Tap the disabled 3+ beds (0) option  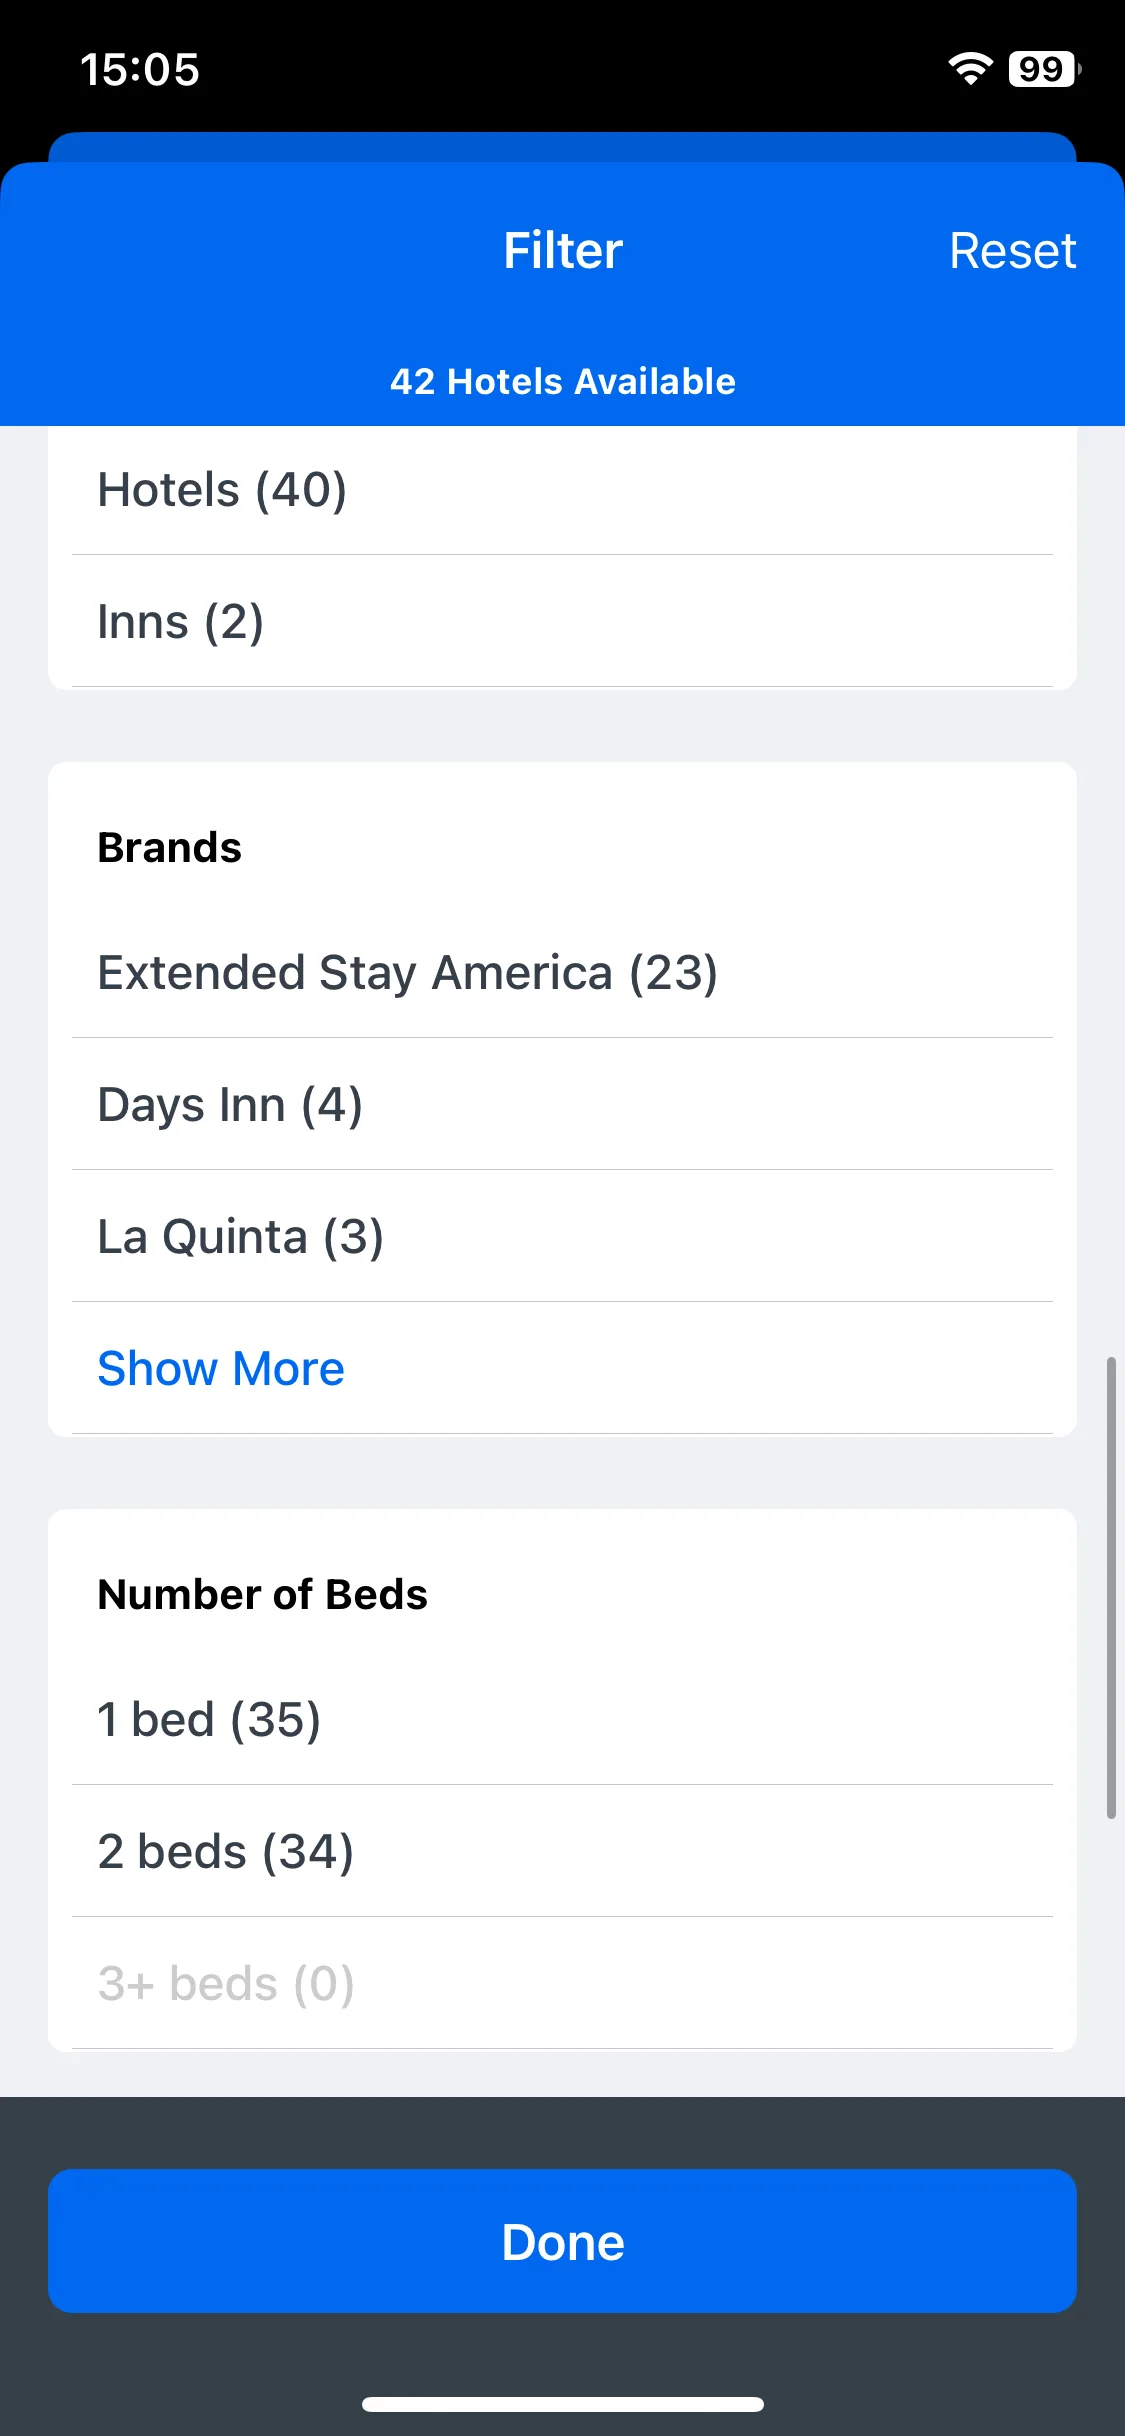[562, 1983]
